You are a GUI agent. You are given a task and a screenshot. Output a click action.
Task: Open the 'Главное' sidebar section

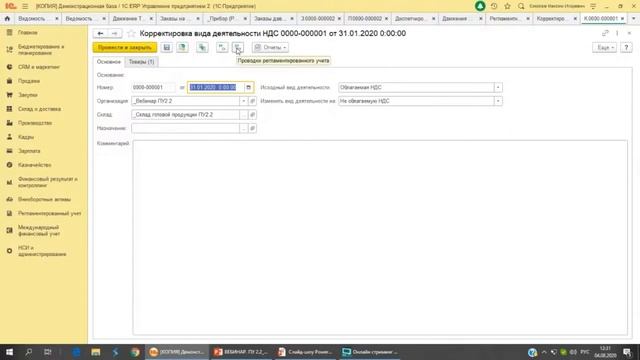click(28, 32)
